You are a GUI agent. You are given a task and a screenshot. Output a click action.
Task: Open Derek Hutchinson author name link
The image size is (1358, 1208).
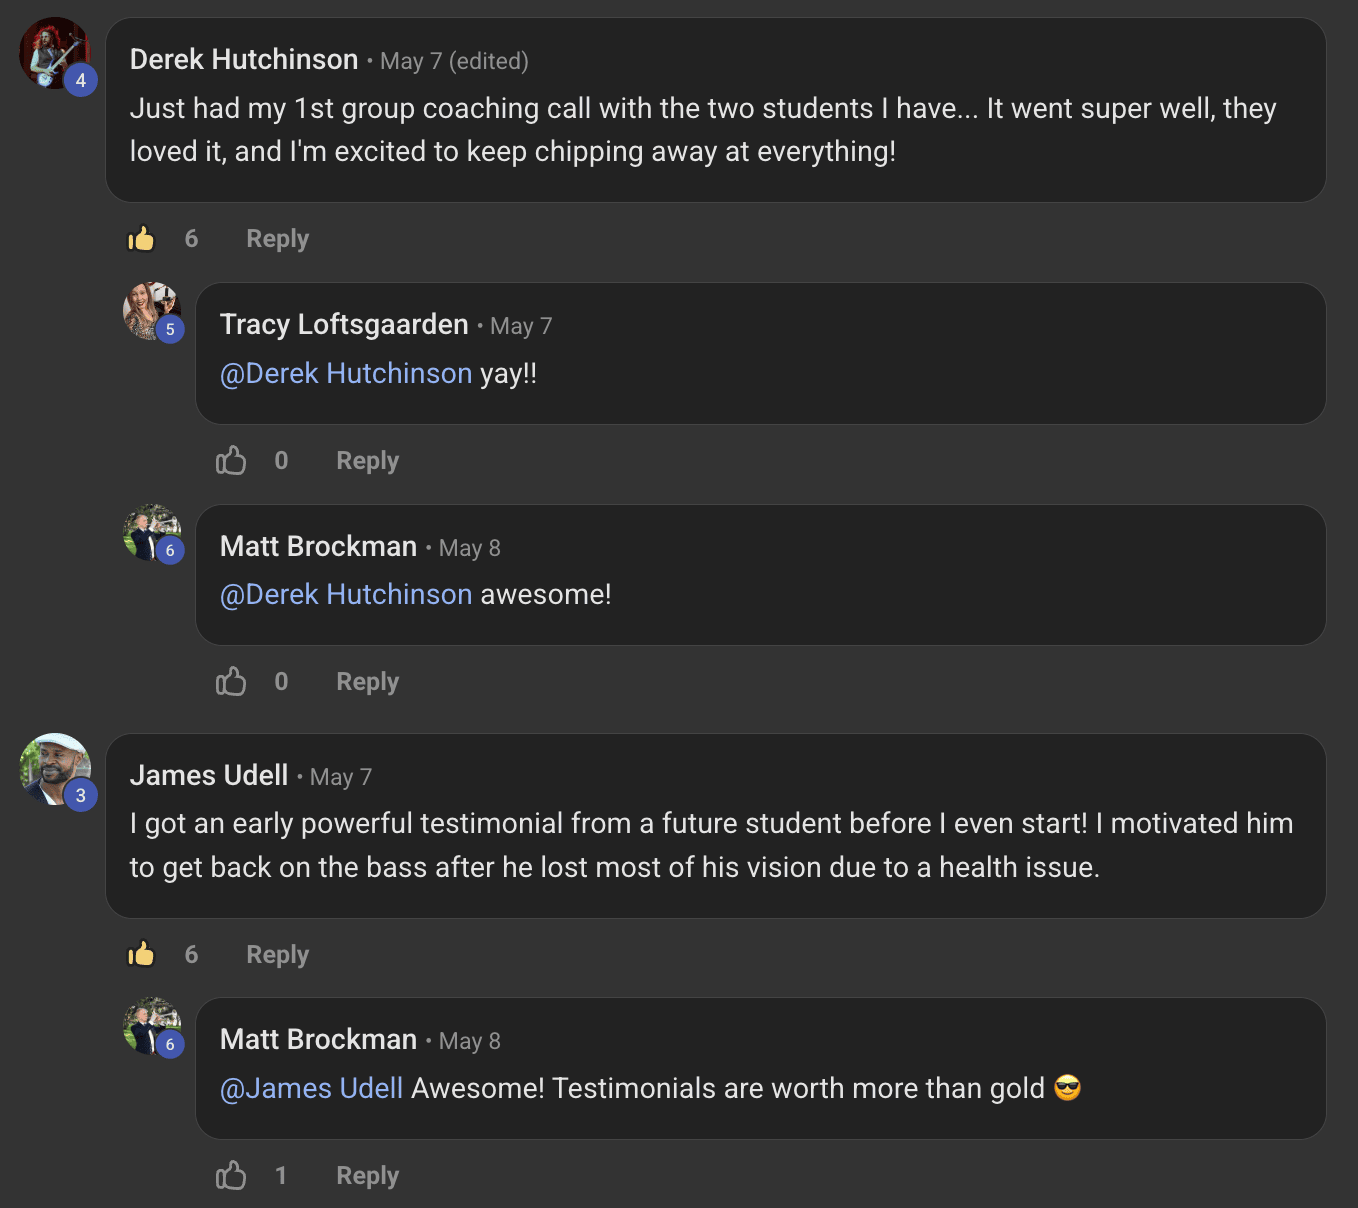coord(244,60)
